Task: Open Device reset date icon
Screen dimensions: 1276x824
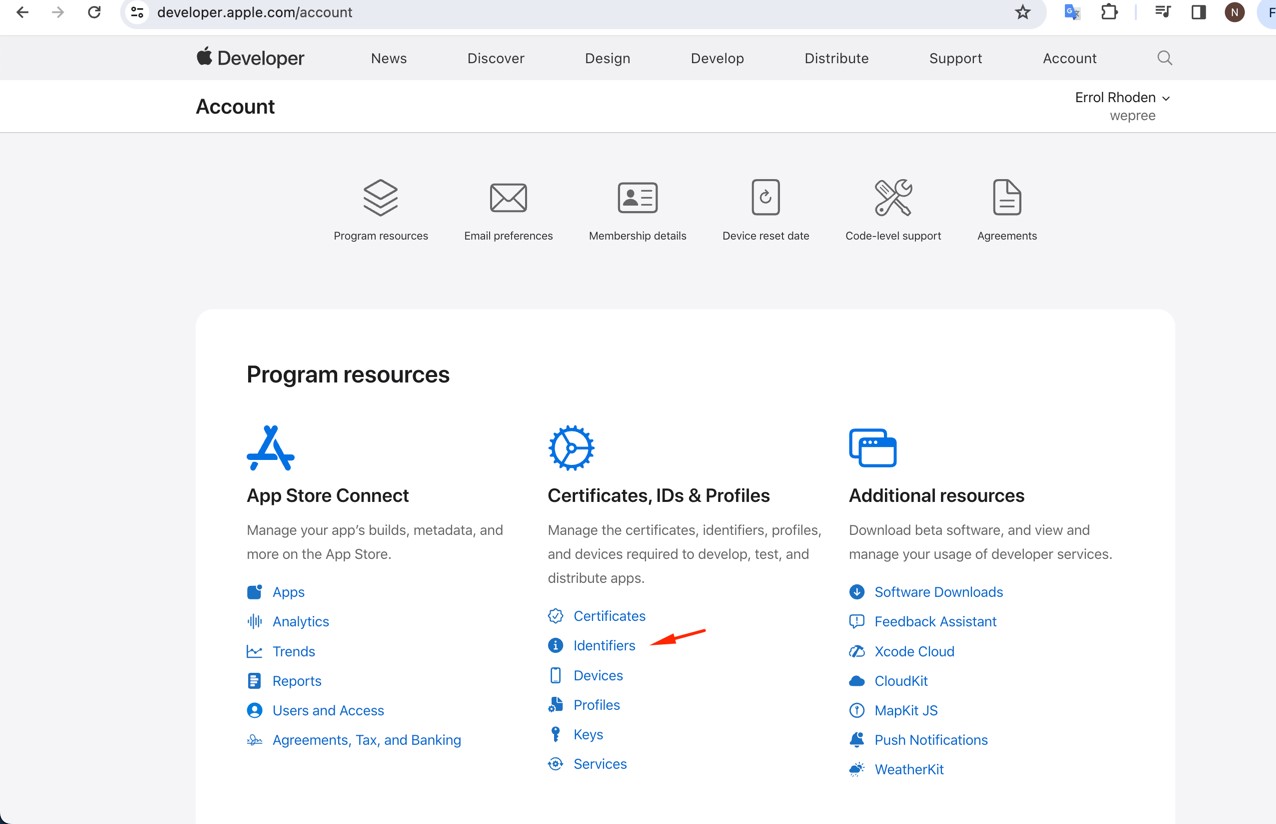Action: click(x=765, y=198)
